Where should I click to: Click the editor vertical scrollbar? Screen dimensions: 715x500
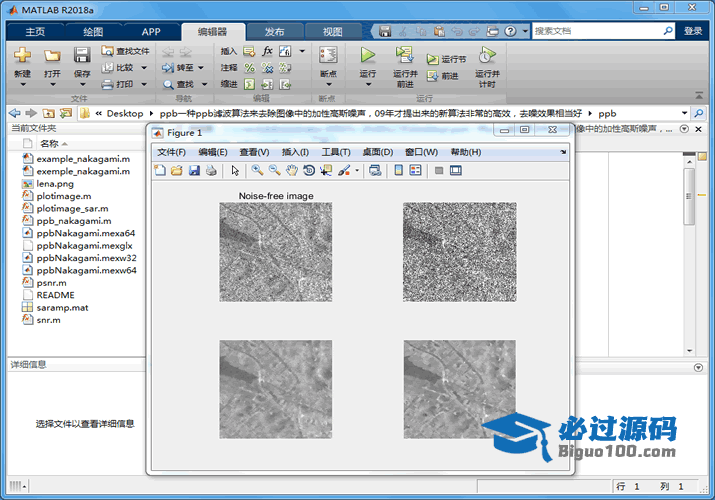[689, 196]
